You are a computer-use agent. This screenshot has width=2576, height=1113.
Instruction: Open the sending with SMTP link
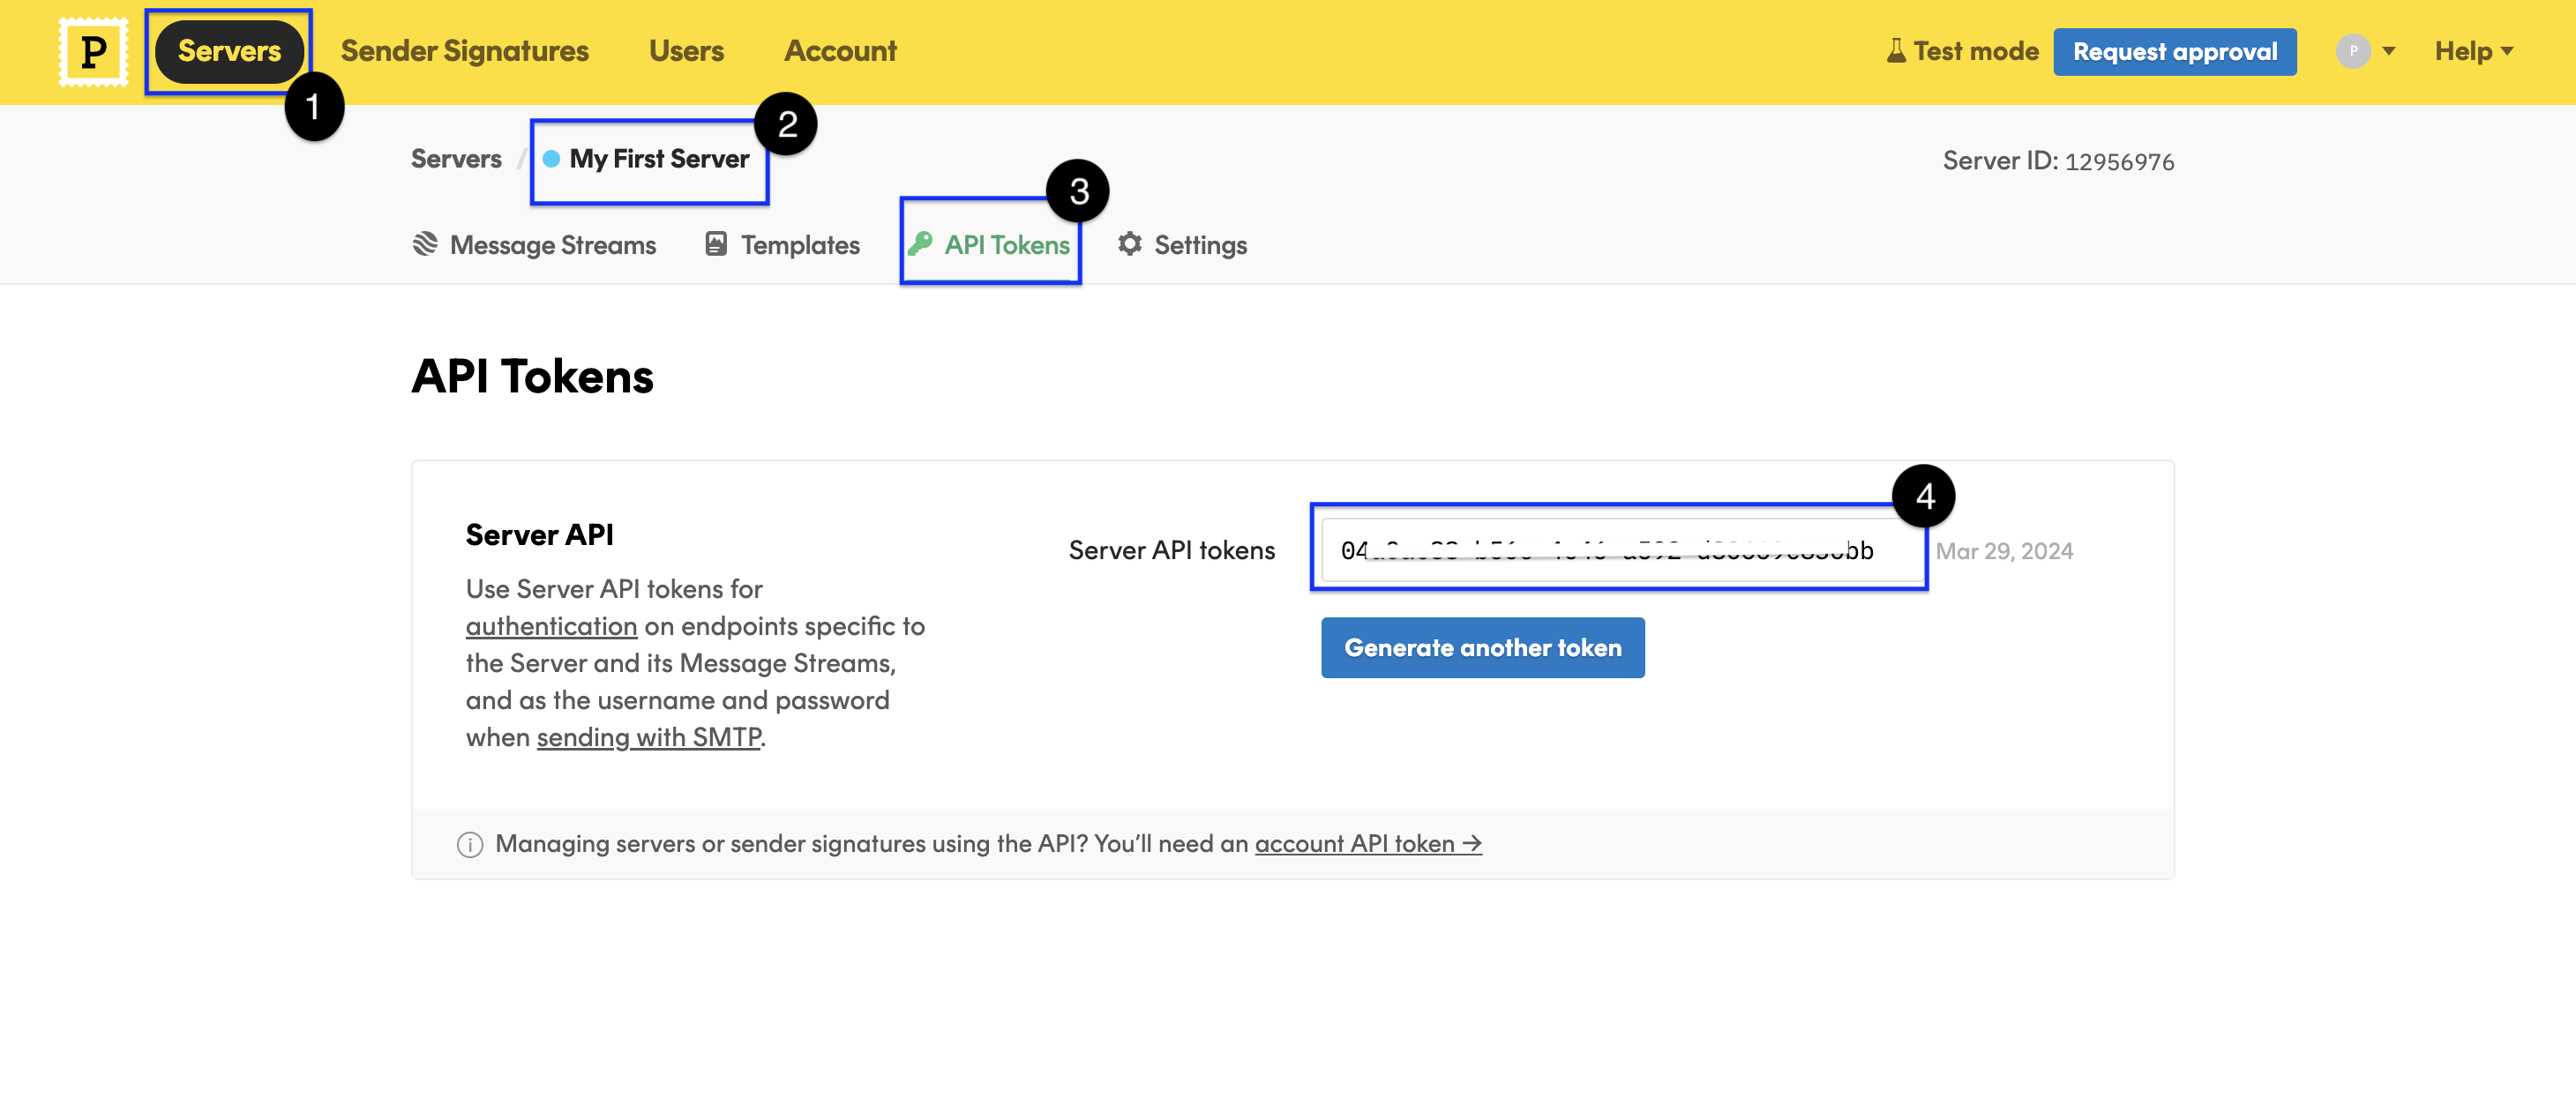point(648,737)
